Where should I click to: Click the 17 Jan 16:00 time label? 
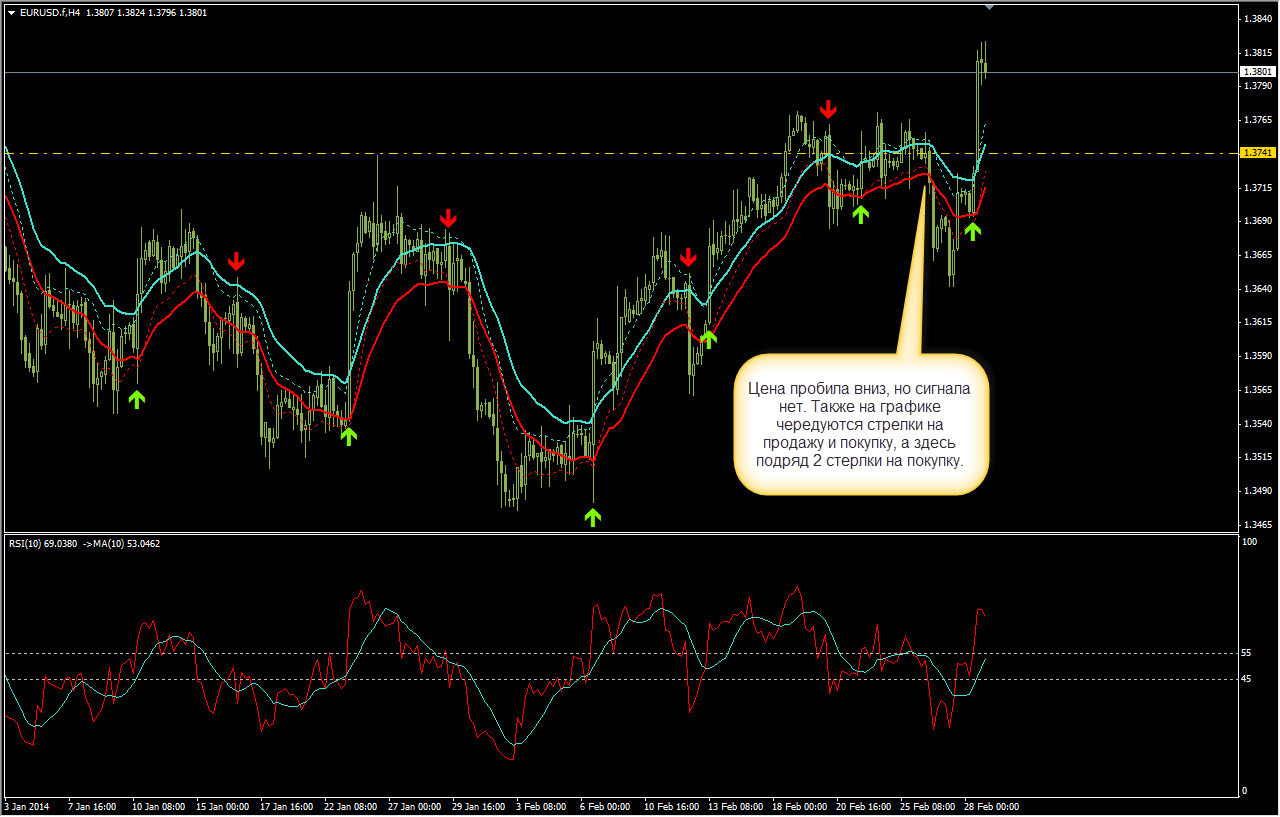[x=287, y=806]
